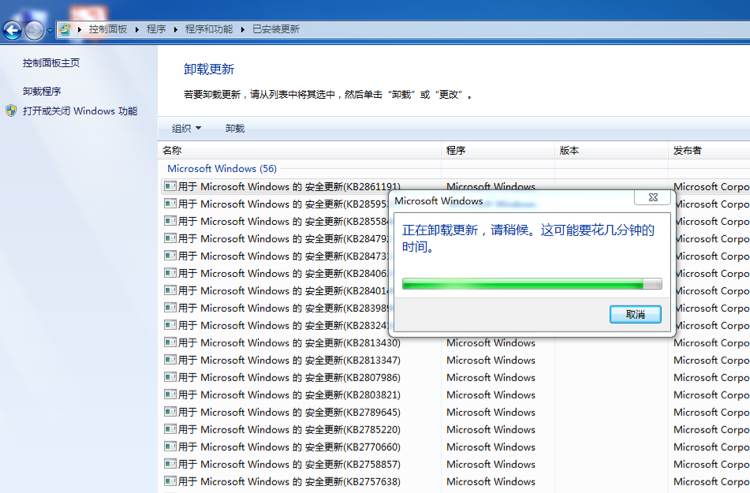Click Microsoft Corpo publisher cell in KB2861191 row
The height and width of the screenshot is (493, 750).
point(711,186)
